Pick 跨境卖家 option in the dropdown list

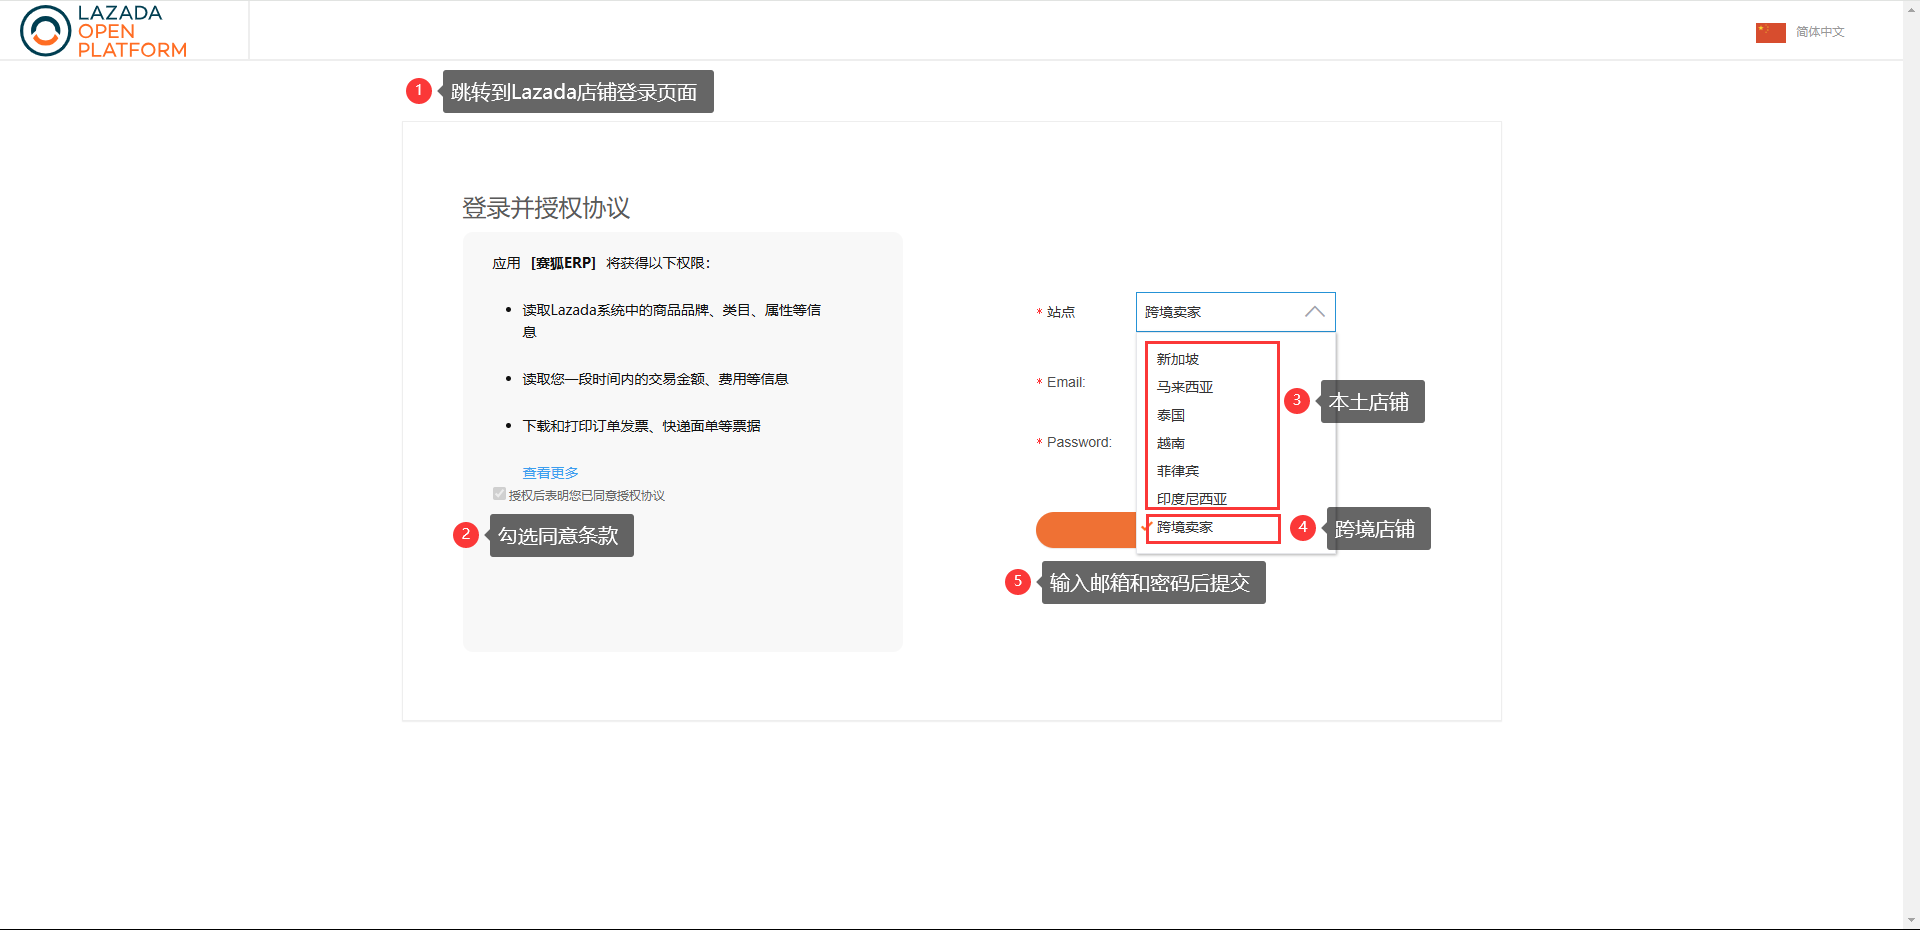[1185, 527]
